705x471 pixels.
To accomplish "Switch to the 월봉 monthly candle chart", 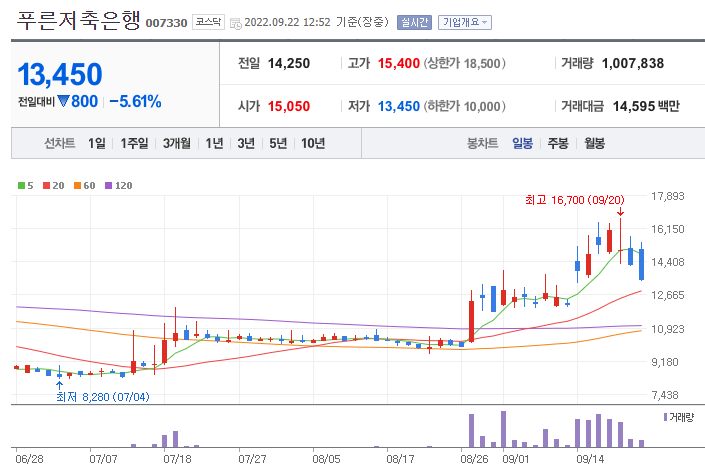I will pos(594,143).
